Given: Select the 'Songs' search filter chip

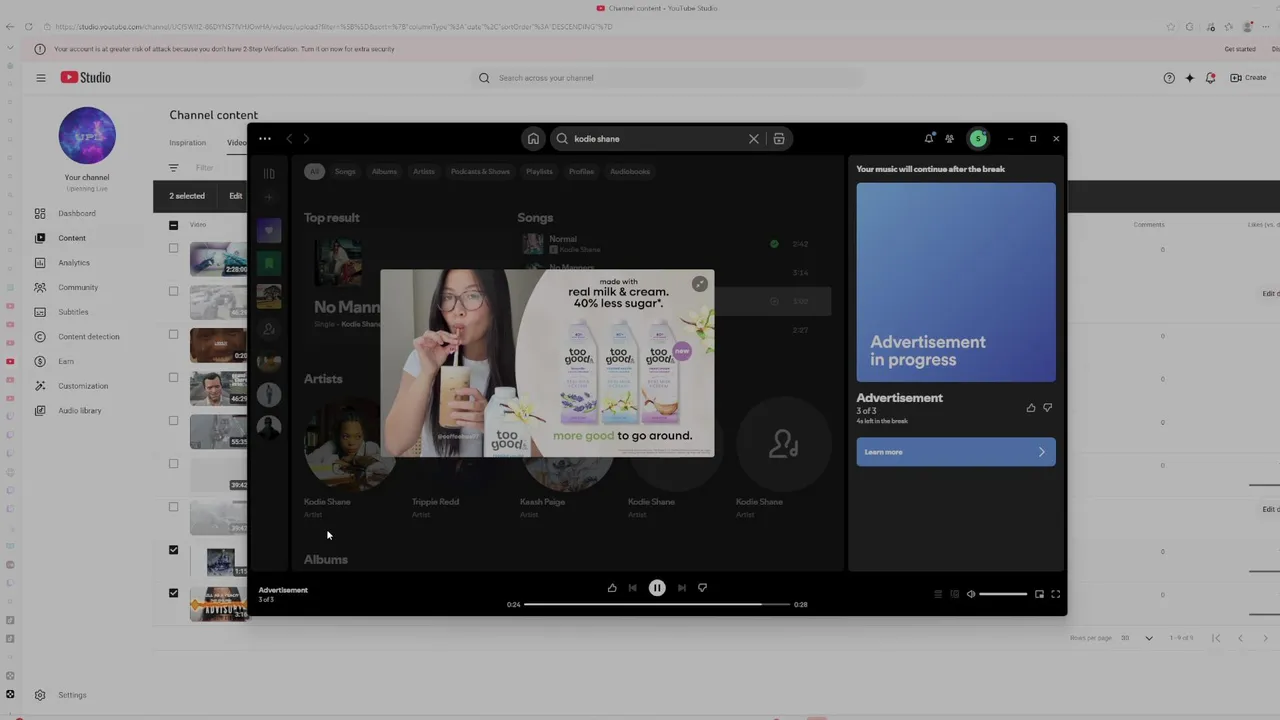Looking at the screenshot, I should click(x=345, y=171).
